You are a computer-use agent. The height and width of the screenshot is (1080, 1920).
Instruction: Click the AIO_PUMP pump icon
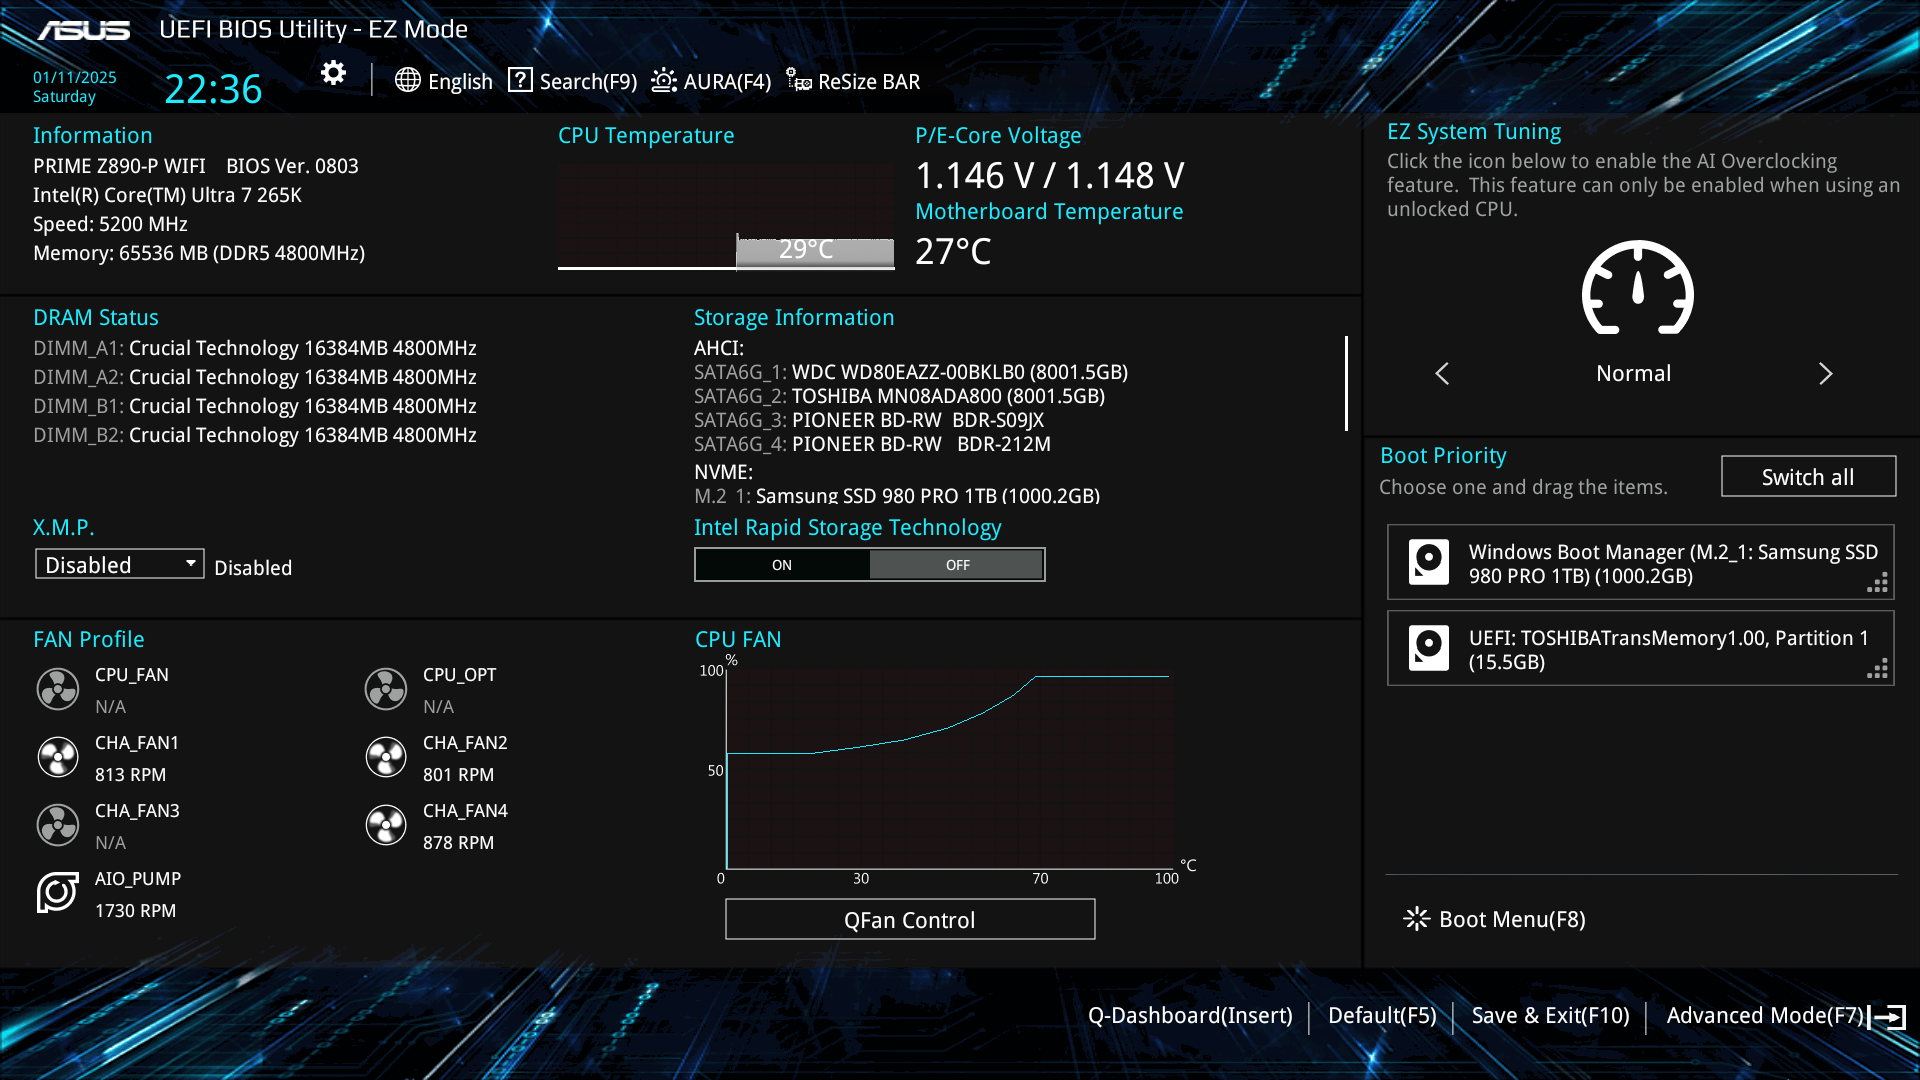point(58,893)
